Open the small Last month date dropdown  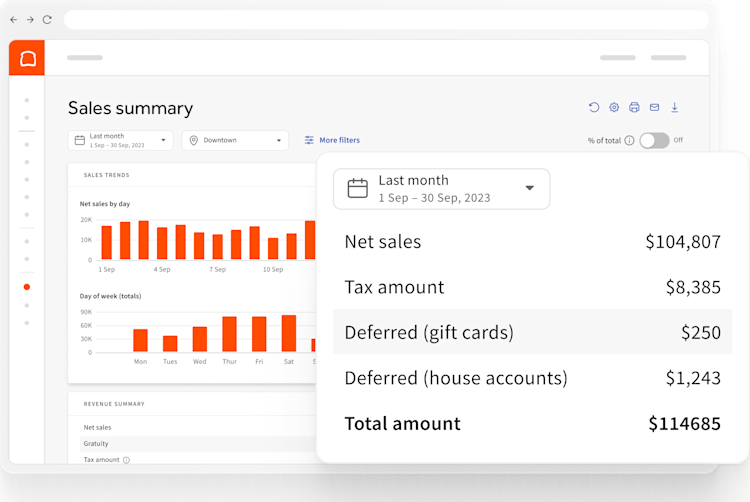coord(121,141)
